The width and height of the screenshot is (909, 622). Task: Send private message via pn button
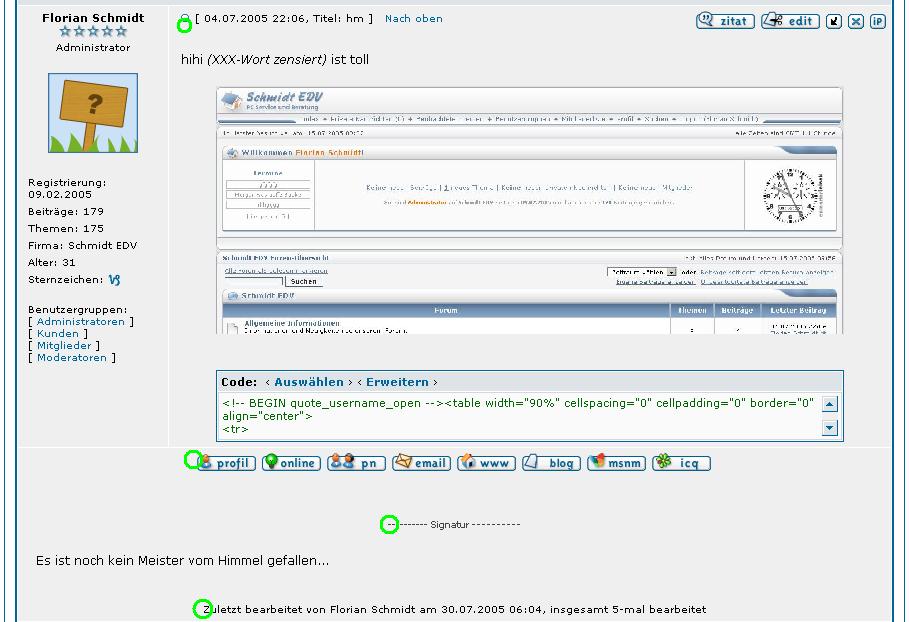tap(357, 463)
